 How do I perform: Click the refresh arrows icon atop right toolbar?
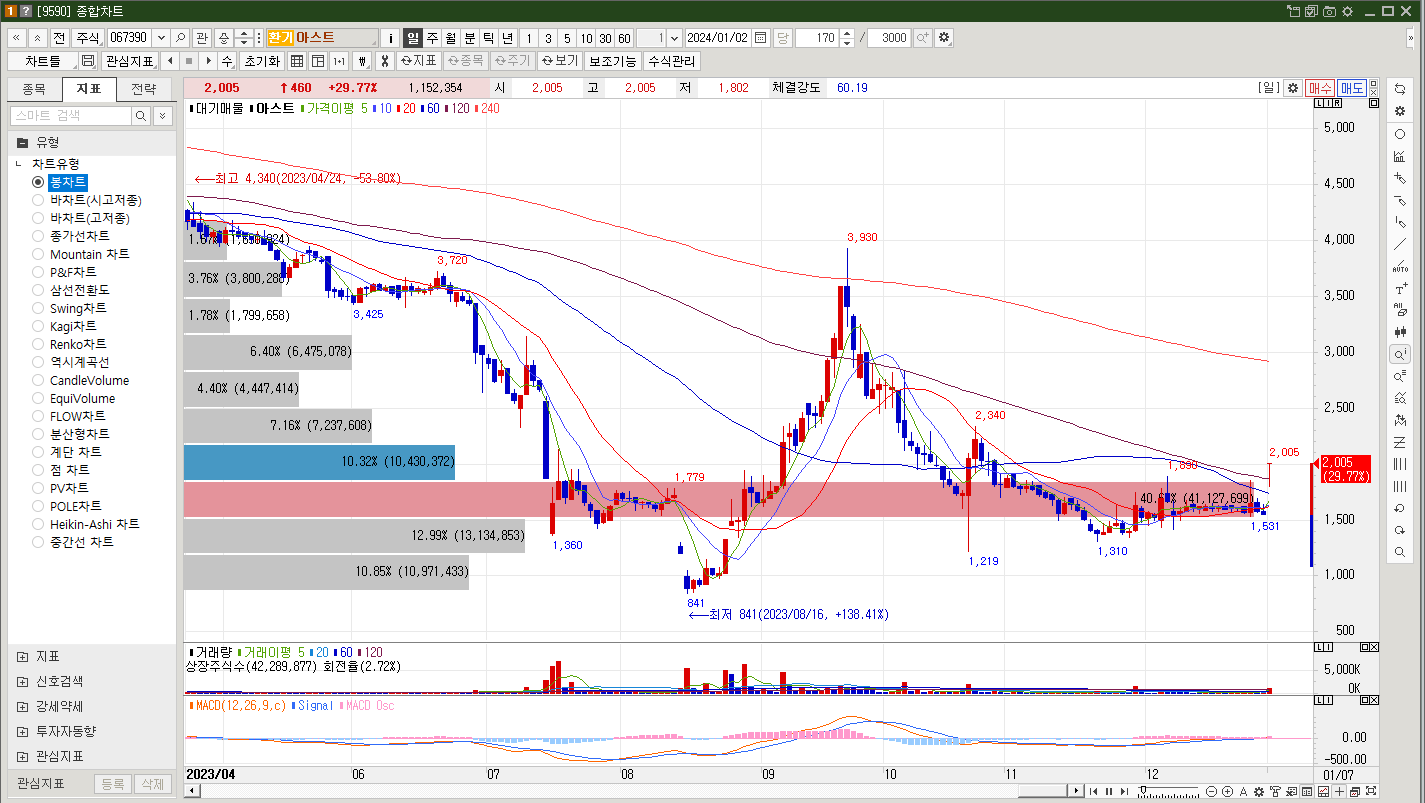1400,89
